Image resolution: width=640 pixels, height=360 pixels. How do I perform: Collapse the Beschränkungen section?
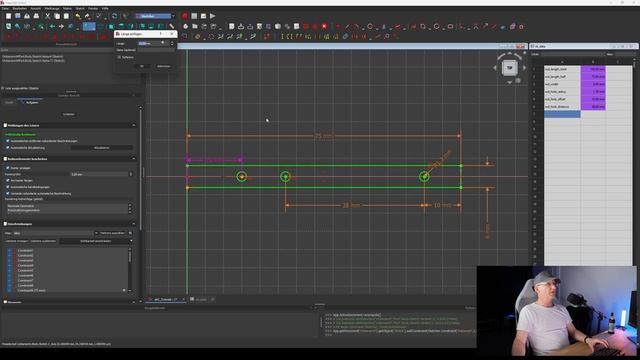pos(133,224)
